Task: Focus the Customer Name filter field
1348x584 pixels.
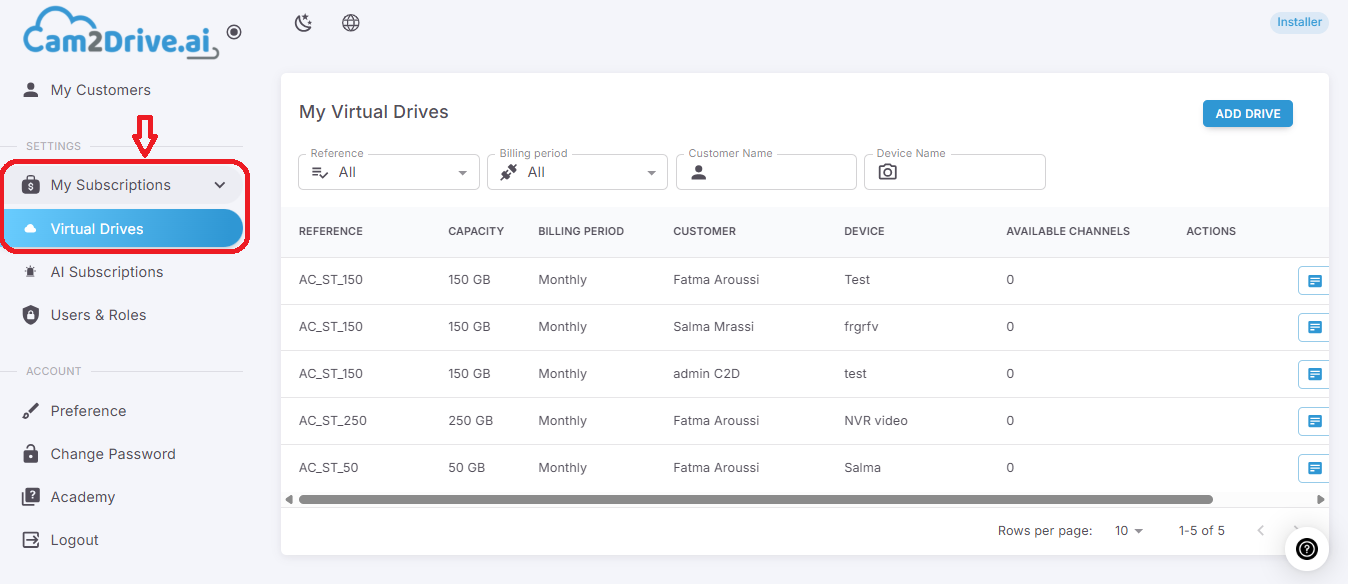Action: [x=766, y=172]
